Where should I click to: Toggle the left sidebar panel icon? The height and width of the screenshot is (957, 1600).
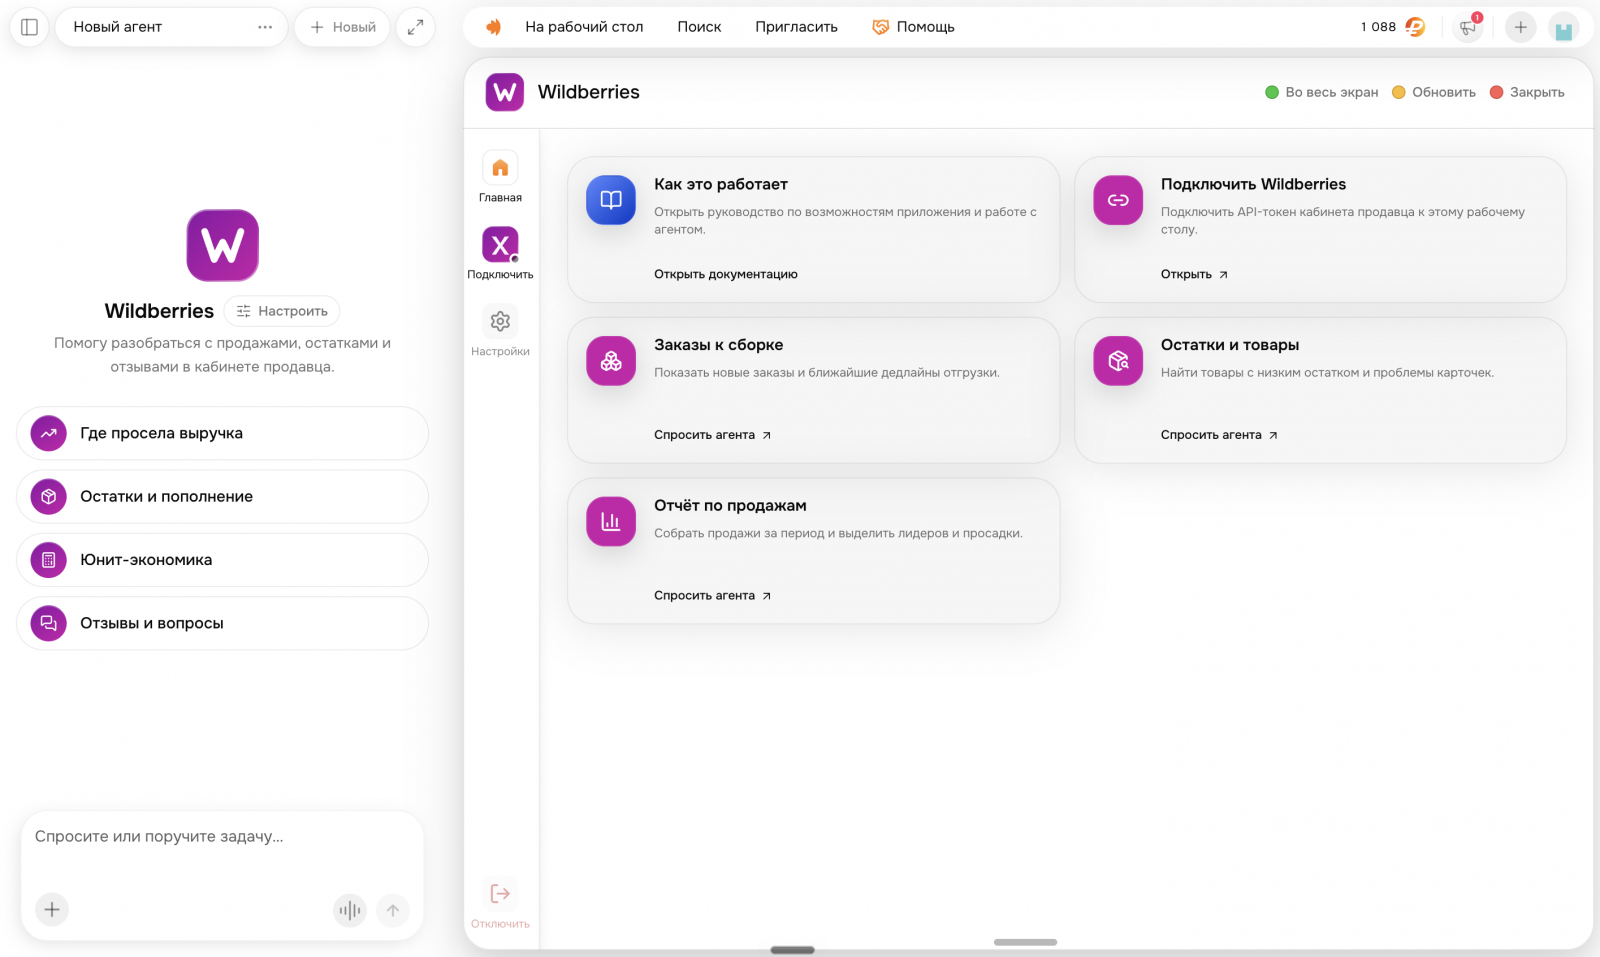(29, 27)
